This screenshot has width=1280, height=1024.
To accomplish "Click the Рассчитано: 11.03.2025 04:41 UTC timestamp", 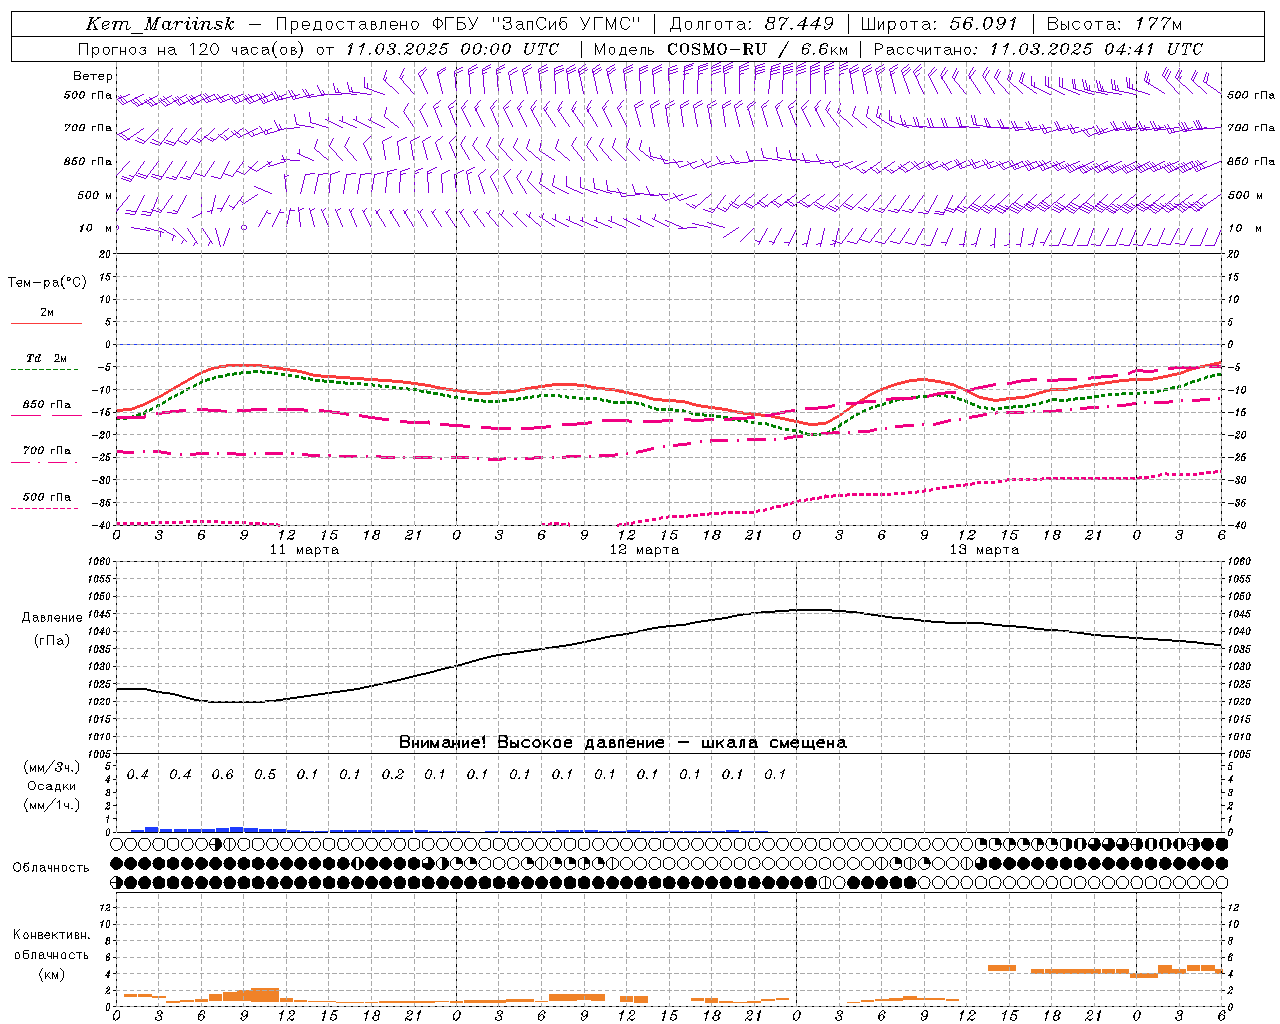I will pyautogui.click(x=1038, y=49).
